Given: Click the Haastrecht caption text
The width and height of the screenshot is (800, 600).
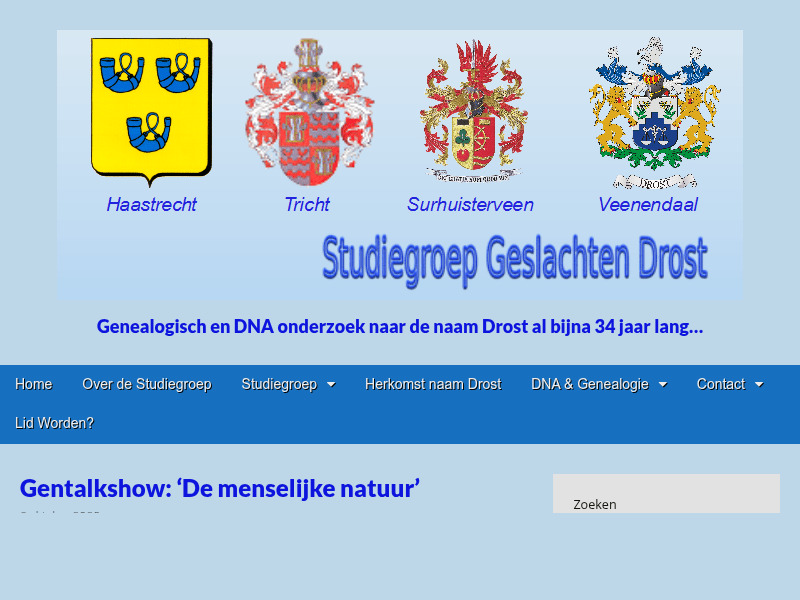Looking at the screenshot, I should pos(151,205).
